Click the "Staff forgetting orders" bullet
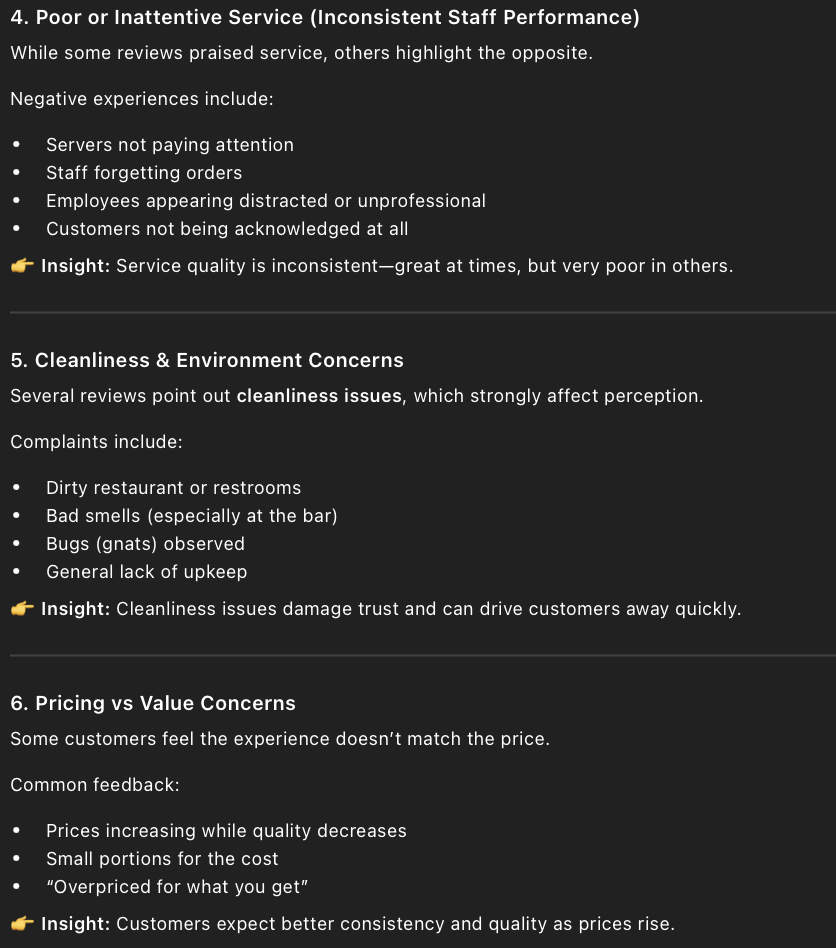836x948 pixels. (144, 173)
